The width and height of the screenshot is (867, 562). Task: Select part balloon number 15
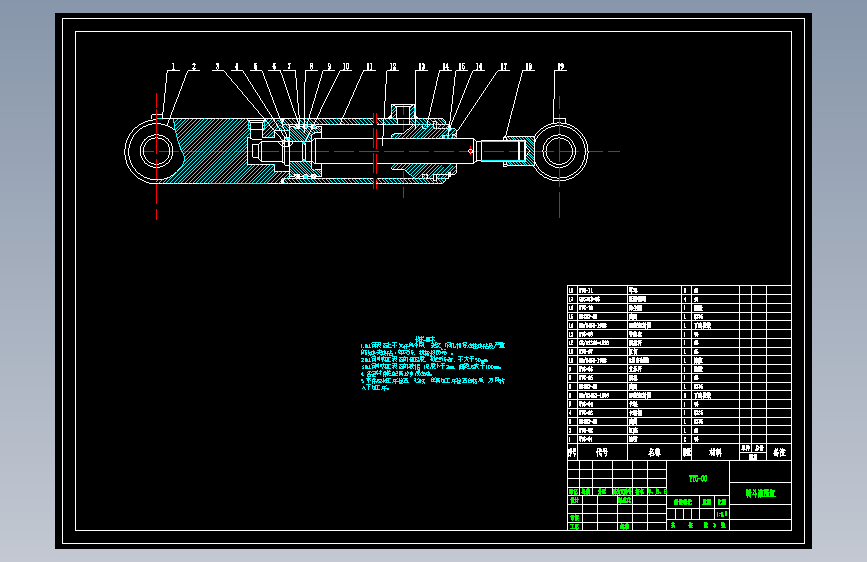[x=462, y=67]
